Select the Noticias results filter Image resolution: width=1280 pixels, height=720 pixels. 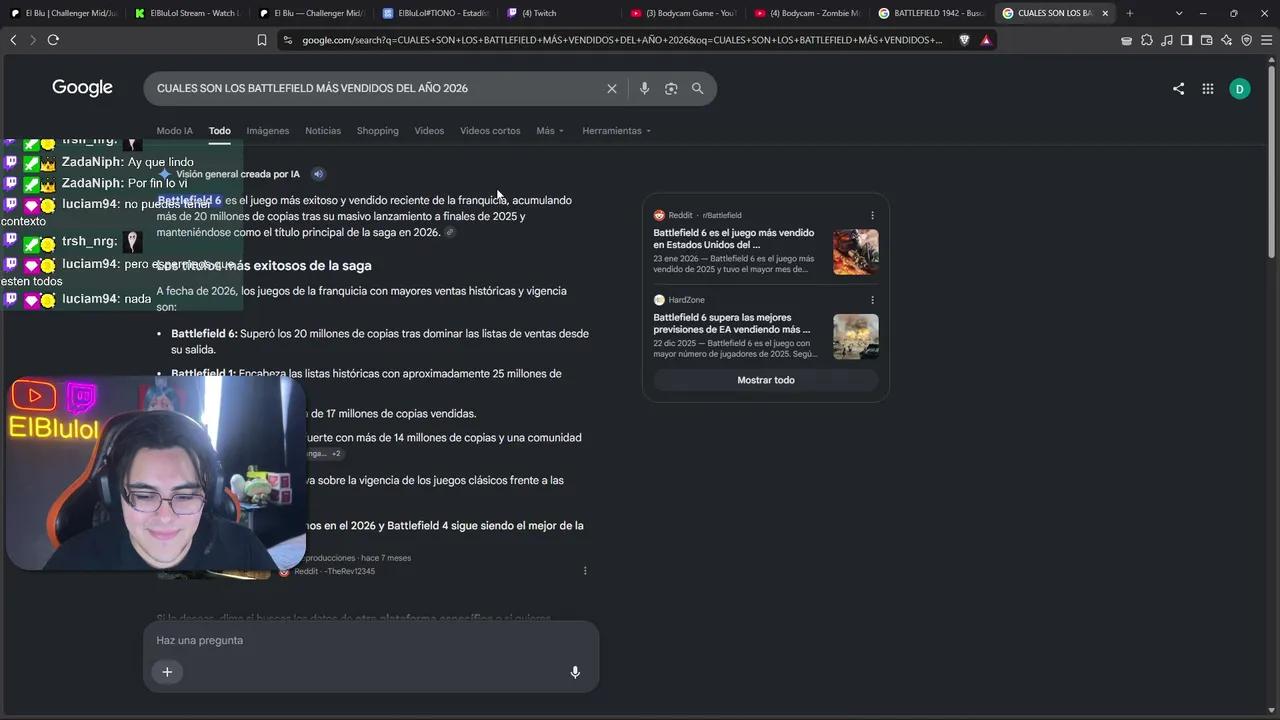(x=323, y=131)
